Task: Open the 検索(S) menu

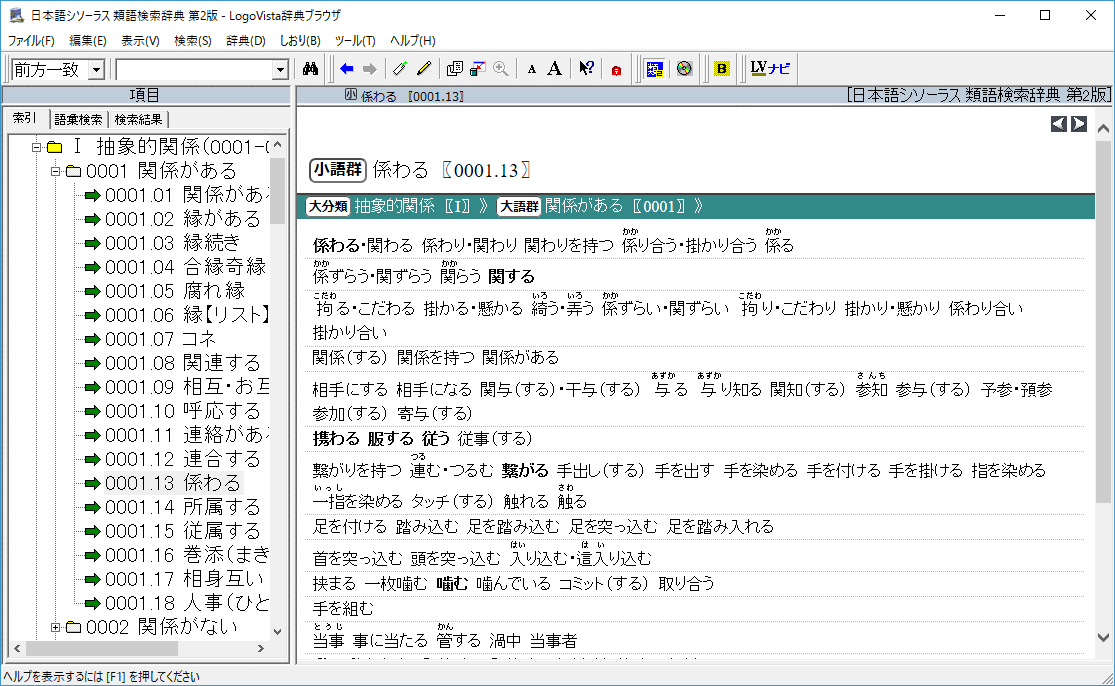Action: (192, 41)
